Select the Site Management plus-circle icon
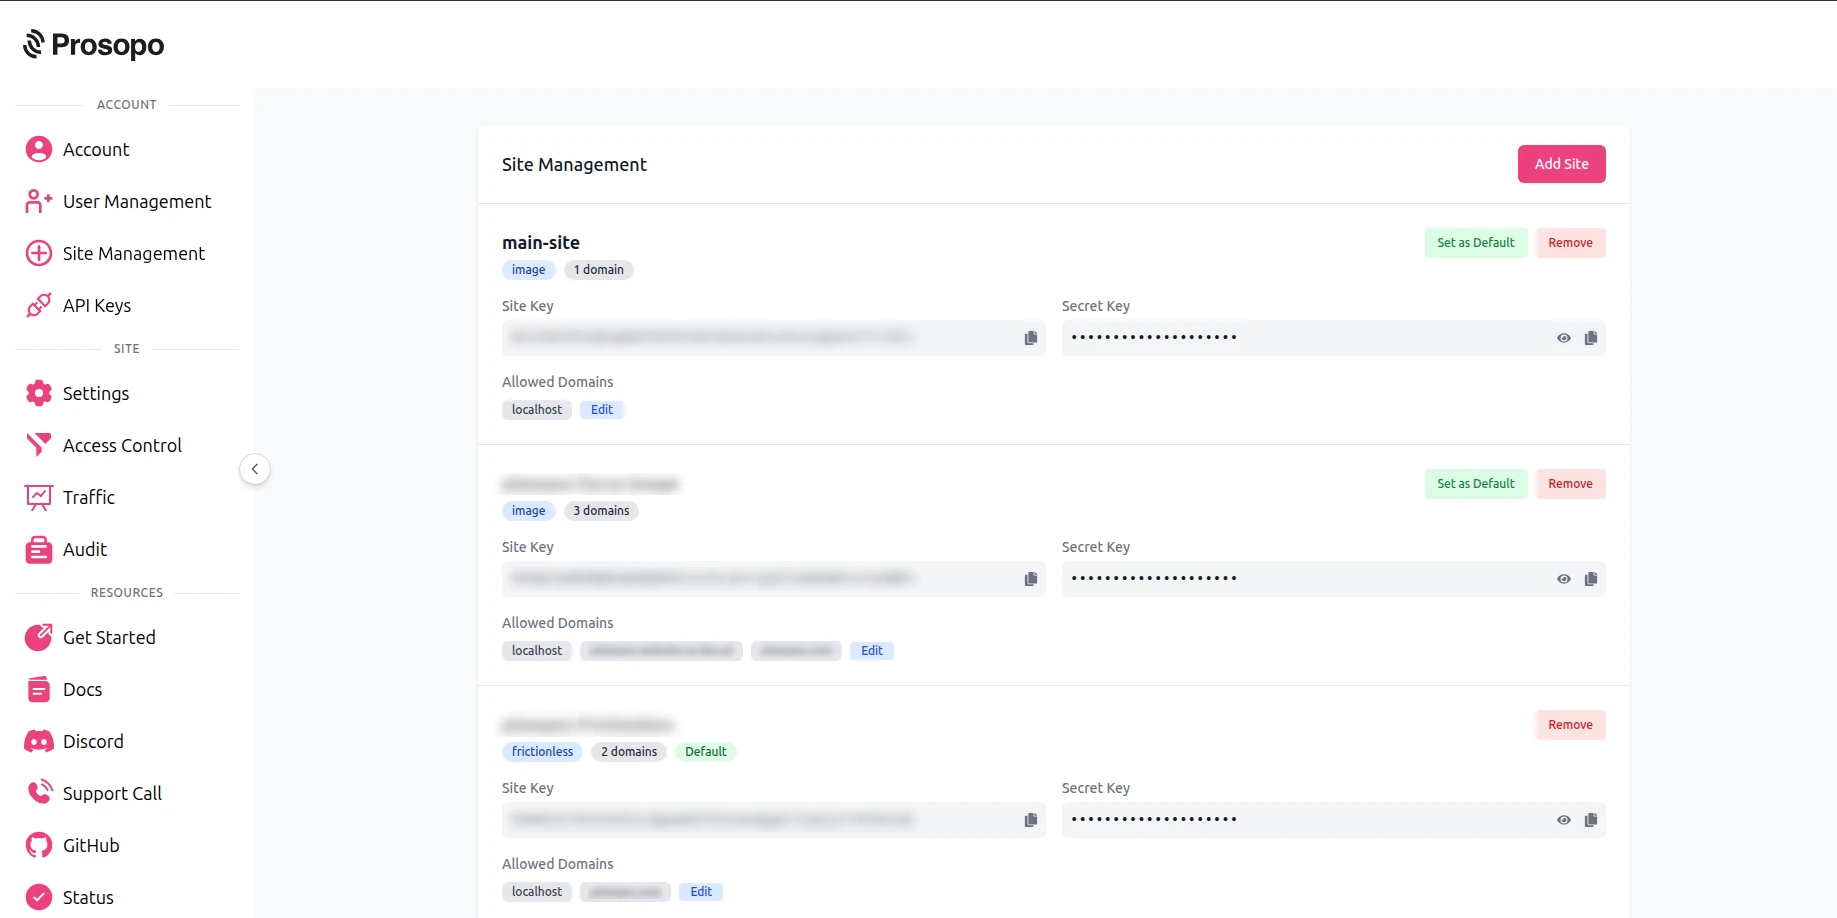Viewport: 1837px width, 918px height. tap(39, 253)
